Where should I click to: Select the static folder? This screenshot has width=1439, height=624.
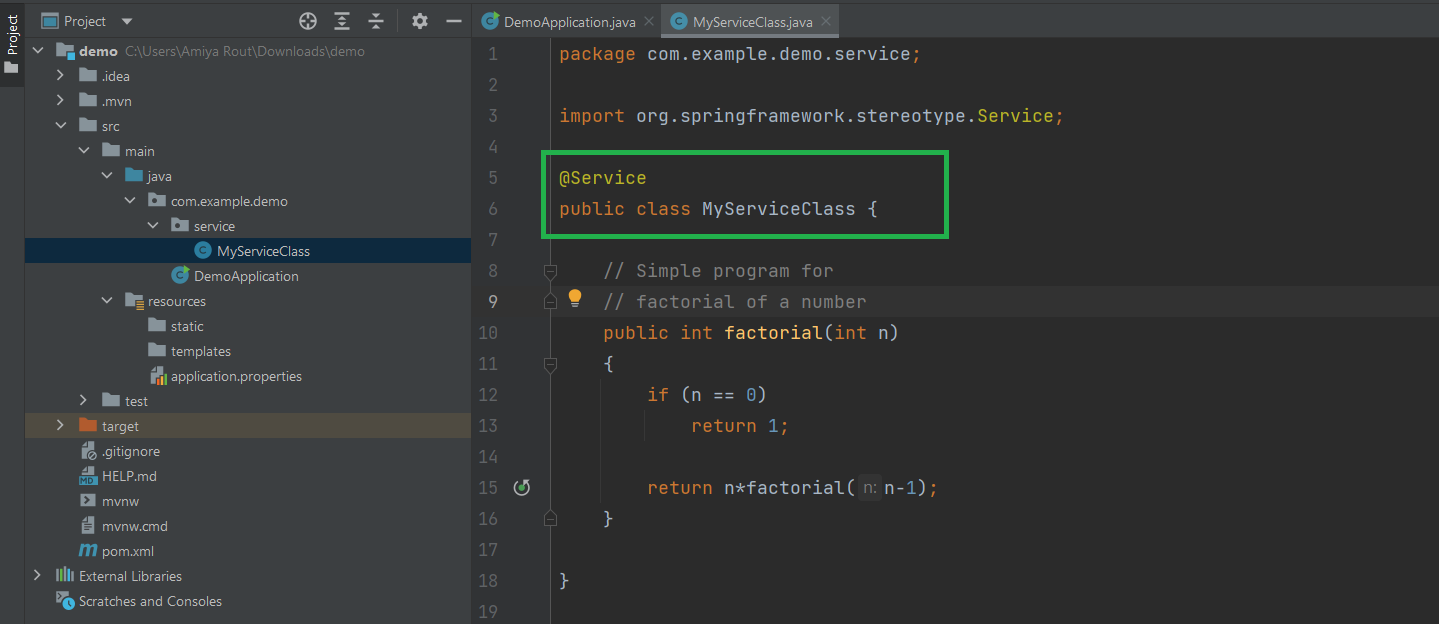point(187,326)
